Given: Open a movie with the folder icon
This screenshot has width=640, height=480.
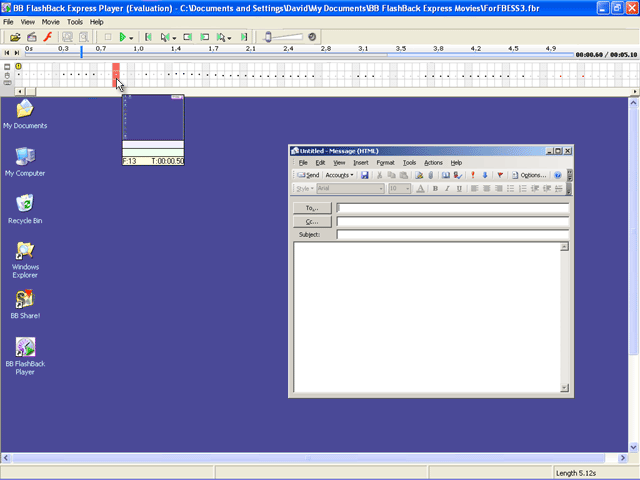Looking at the screenshot, I should point(15,37).
